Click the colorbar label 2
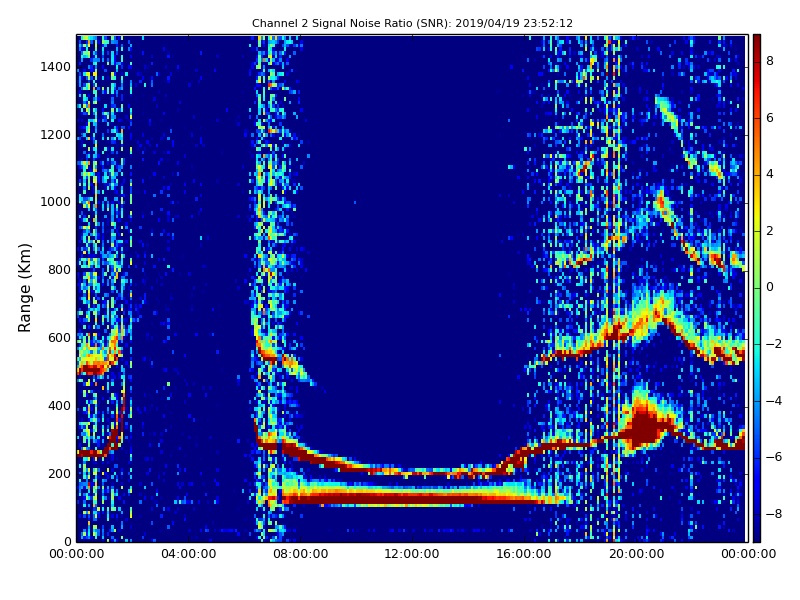Image resolution: width=800 pixels, height=600 pixels. tap(770, 231)
